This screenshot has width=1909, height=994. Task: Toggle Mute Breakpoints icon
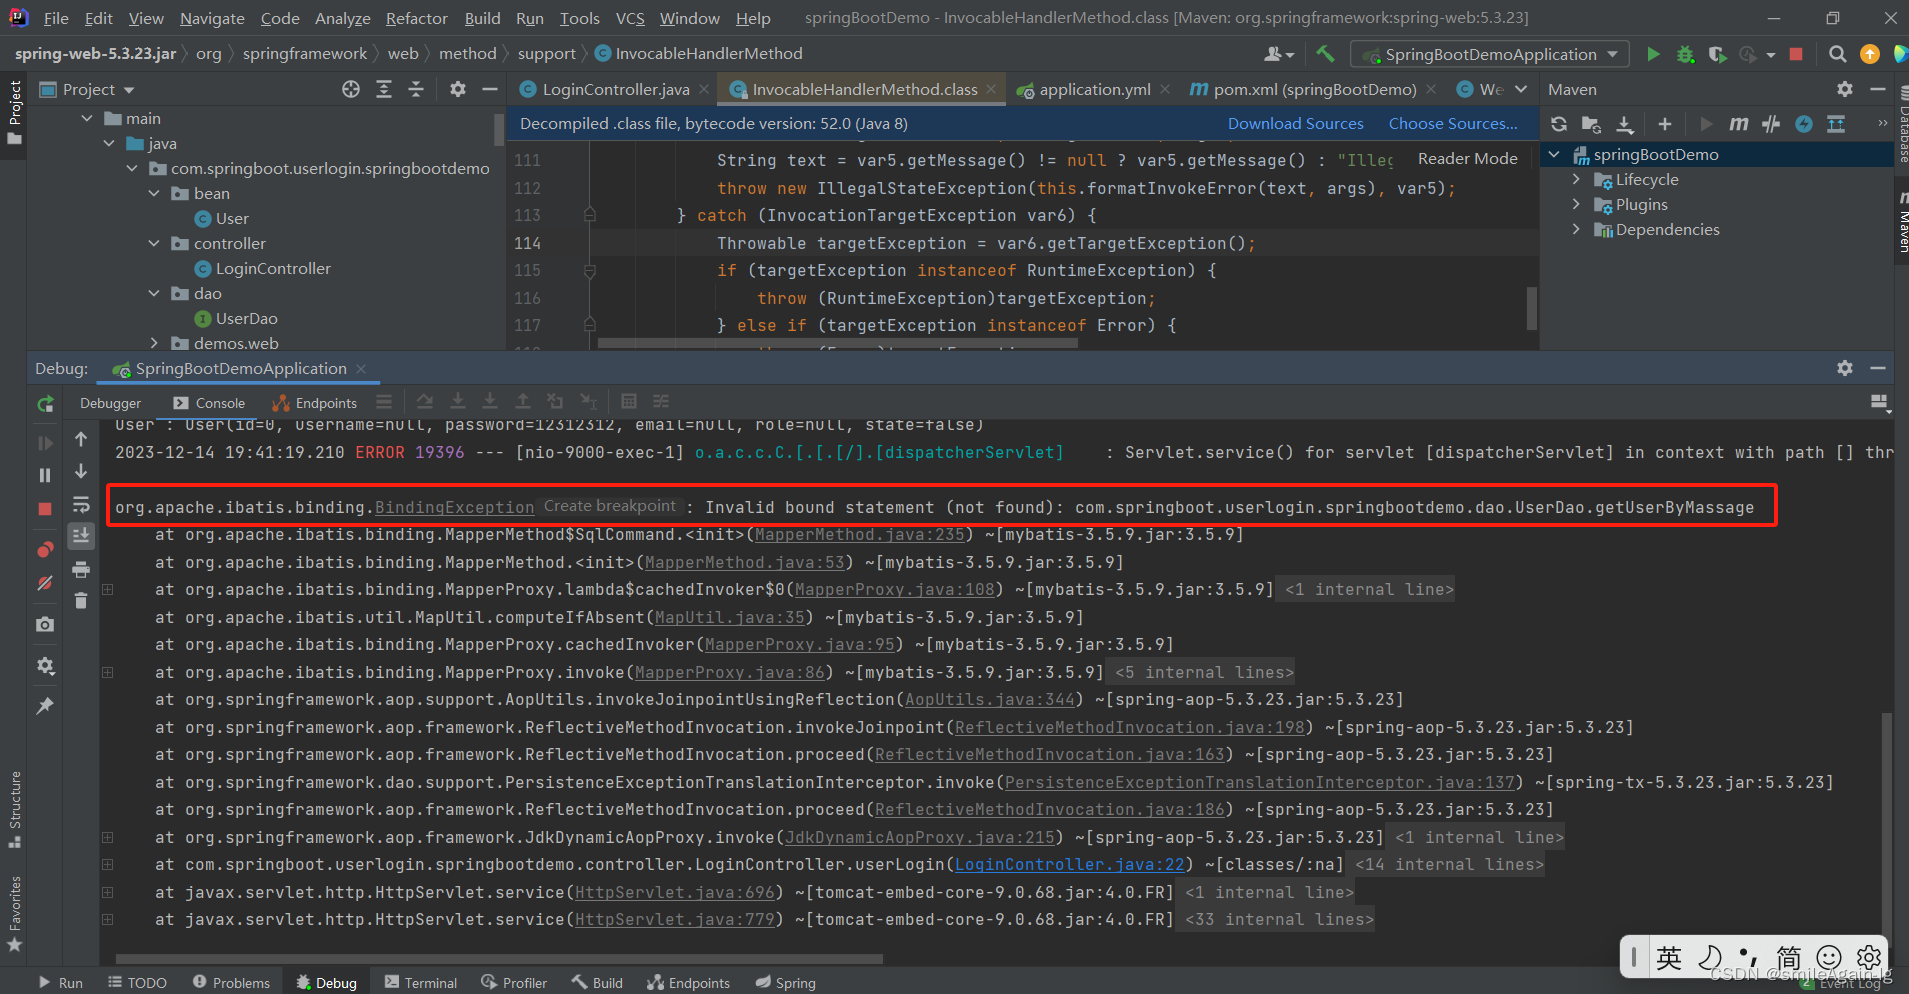(x=45, y=582)
